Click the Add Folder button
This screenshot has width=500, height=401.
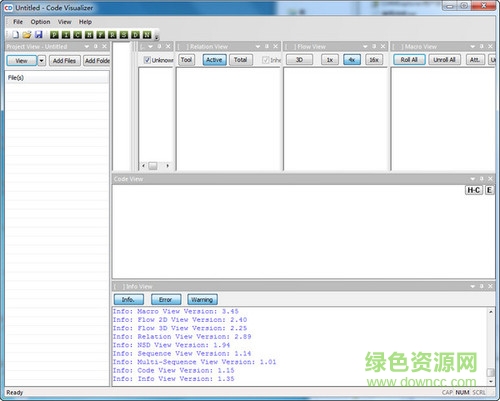tap(97, 61)
